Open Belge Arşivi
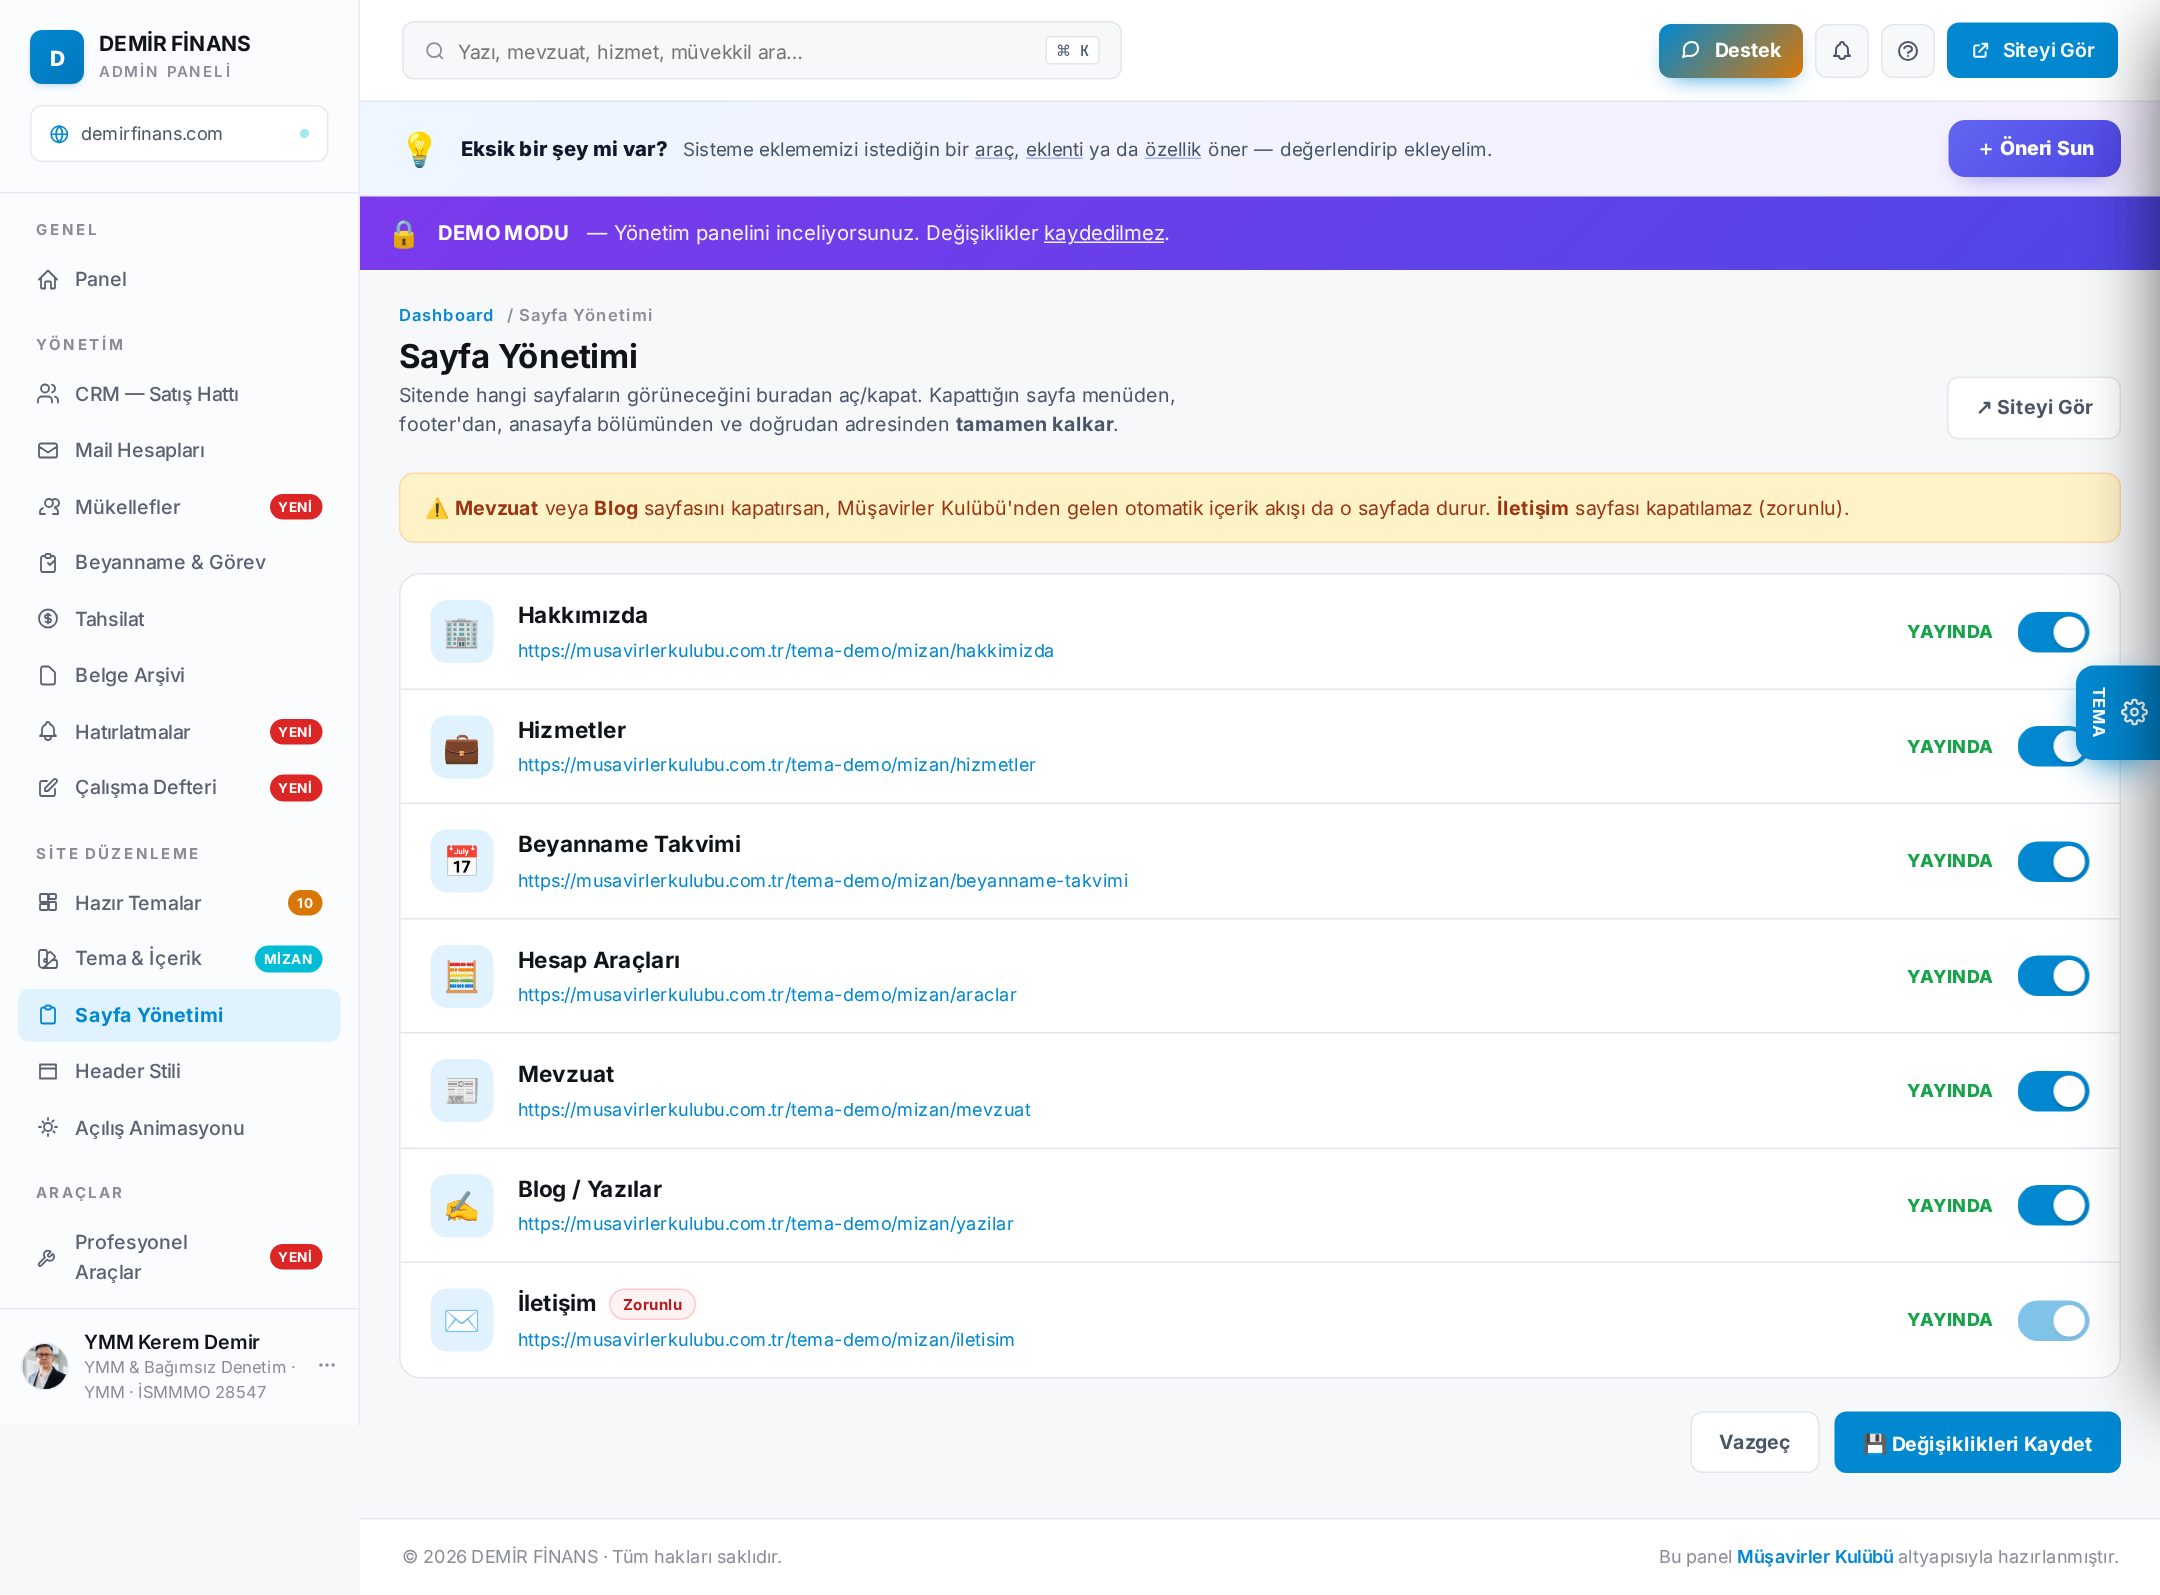Screen dimensions: 2160x1595 click(x=179, y=675)
